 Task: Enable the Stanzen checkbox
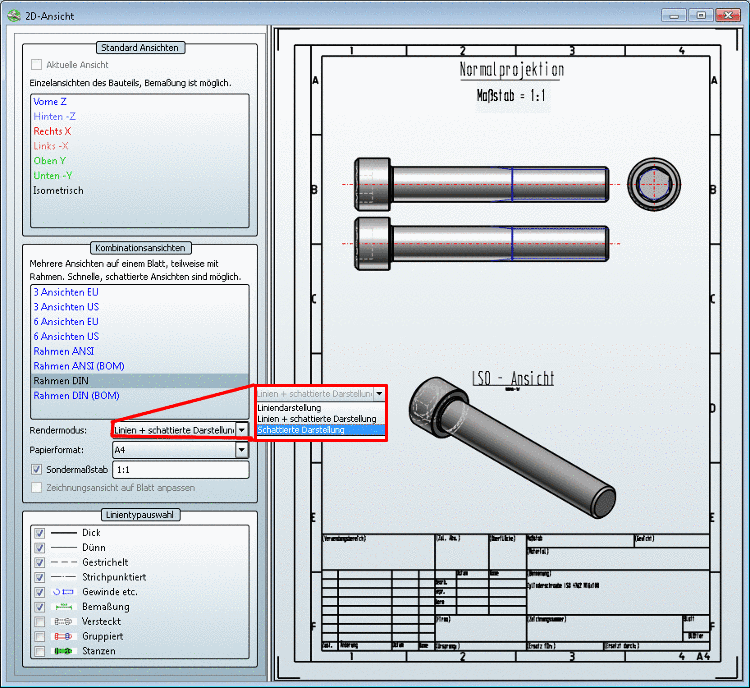click(x=40, y=651)
